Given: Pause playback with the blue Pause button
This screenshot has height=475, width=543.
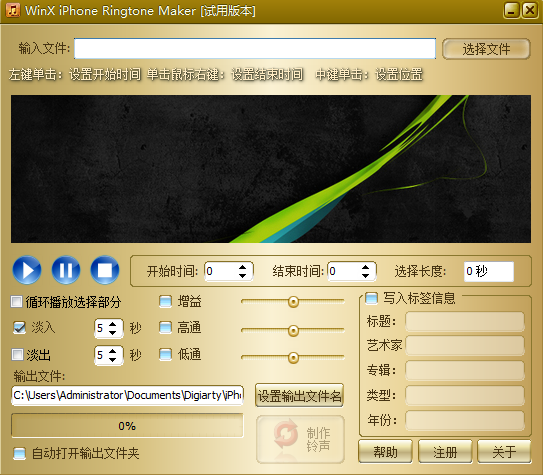Looking at the screenshot, I should [66, 270].
